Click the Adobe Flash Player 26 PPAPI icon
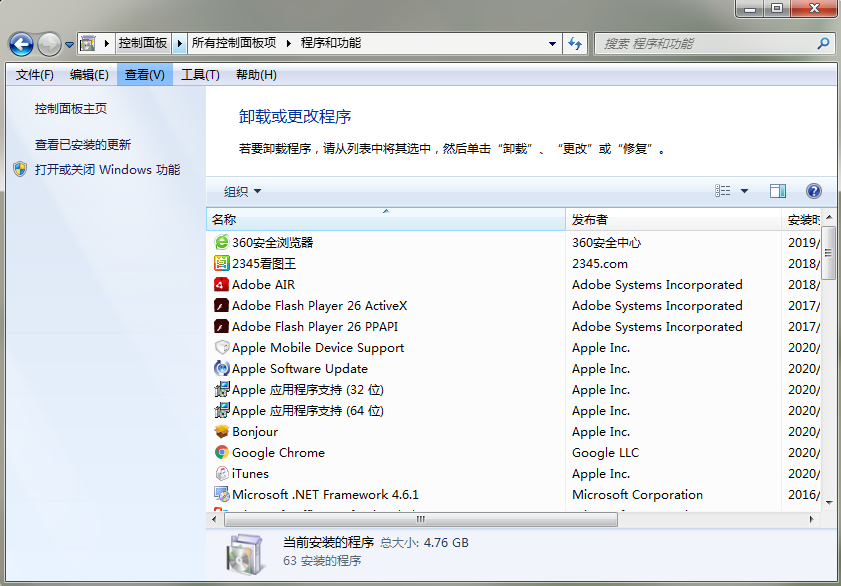This screenshot has width=841, height=586. 222,327
